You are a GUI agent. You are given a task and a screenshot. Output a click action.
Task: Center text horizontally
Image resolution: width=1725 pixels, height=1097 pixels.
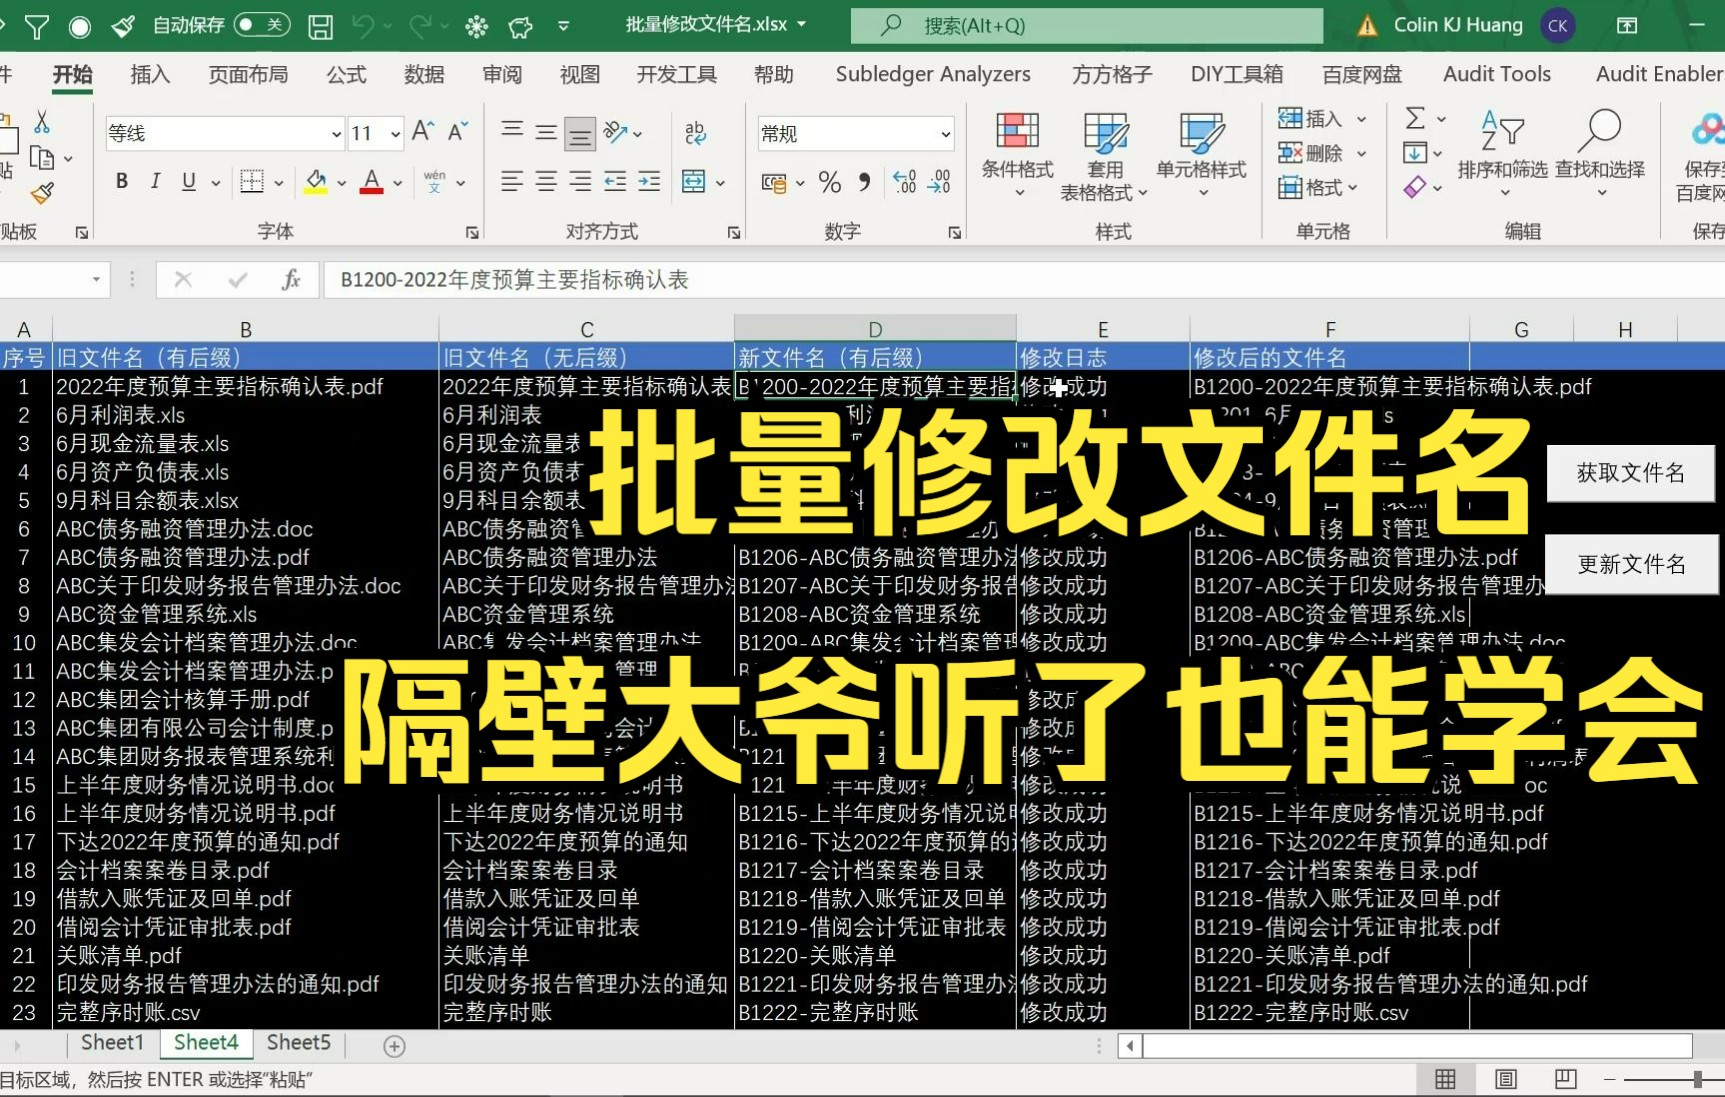pos(546,181)
